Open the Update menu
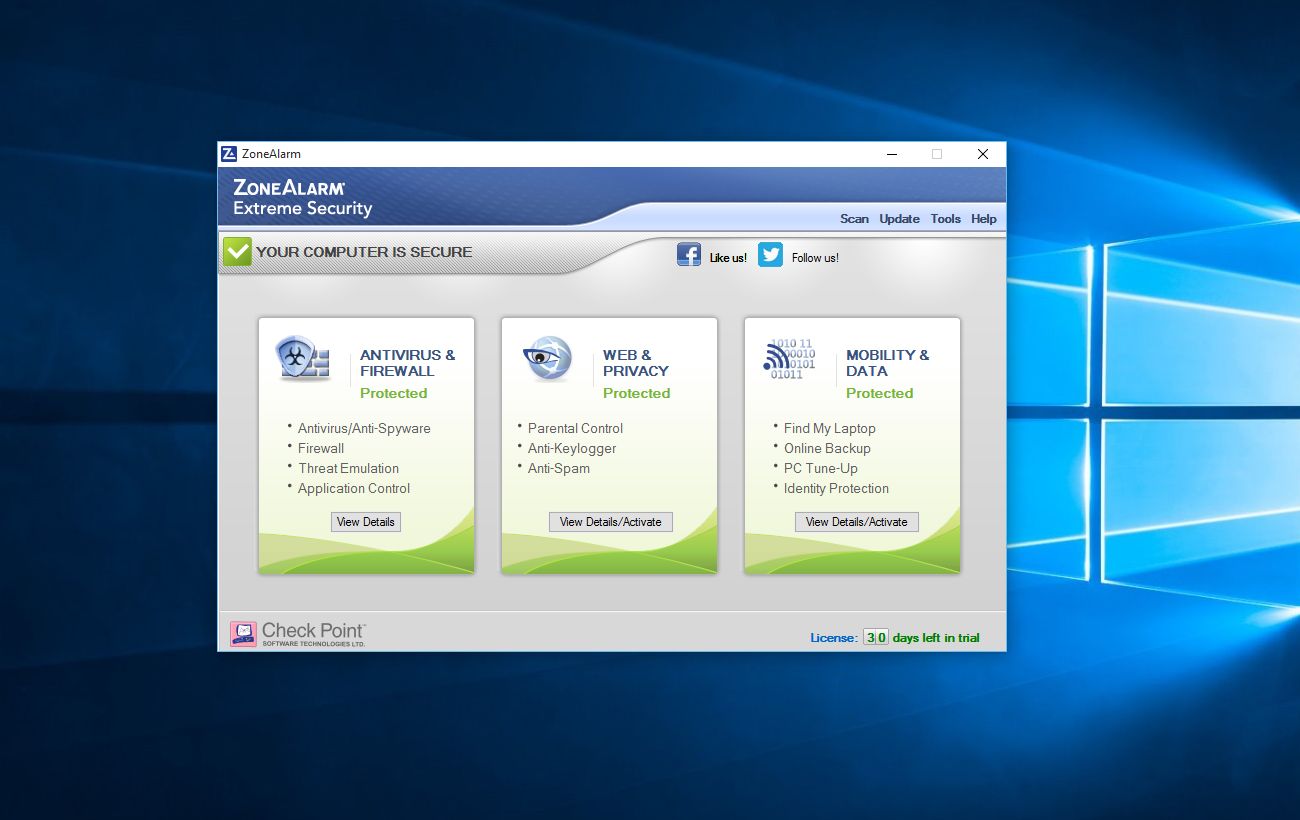Viewport: 1300px width, 820px height. click(899, 219)
